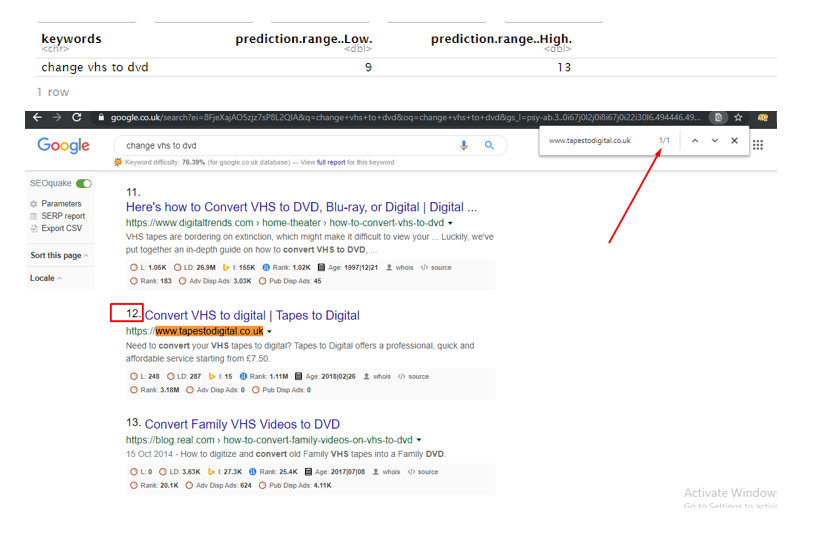The image size is (821, 535).
Task: Click the keywords column header
Action: click(71, 39)
